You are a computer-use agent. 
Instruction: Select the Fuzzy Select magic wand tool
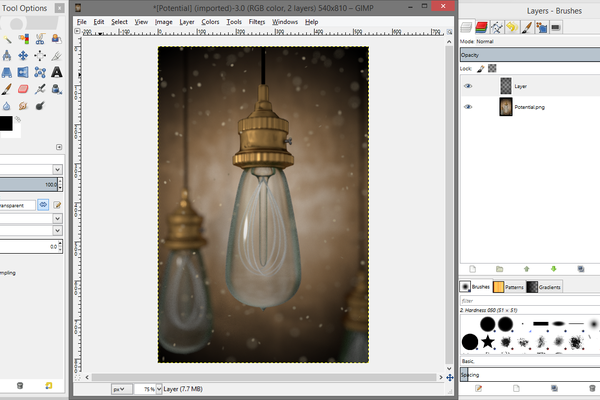pyautogui.click(x=7, y=39)
